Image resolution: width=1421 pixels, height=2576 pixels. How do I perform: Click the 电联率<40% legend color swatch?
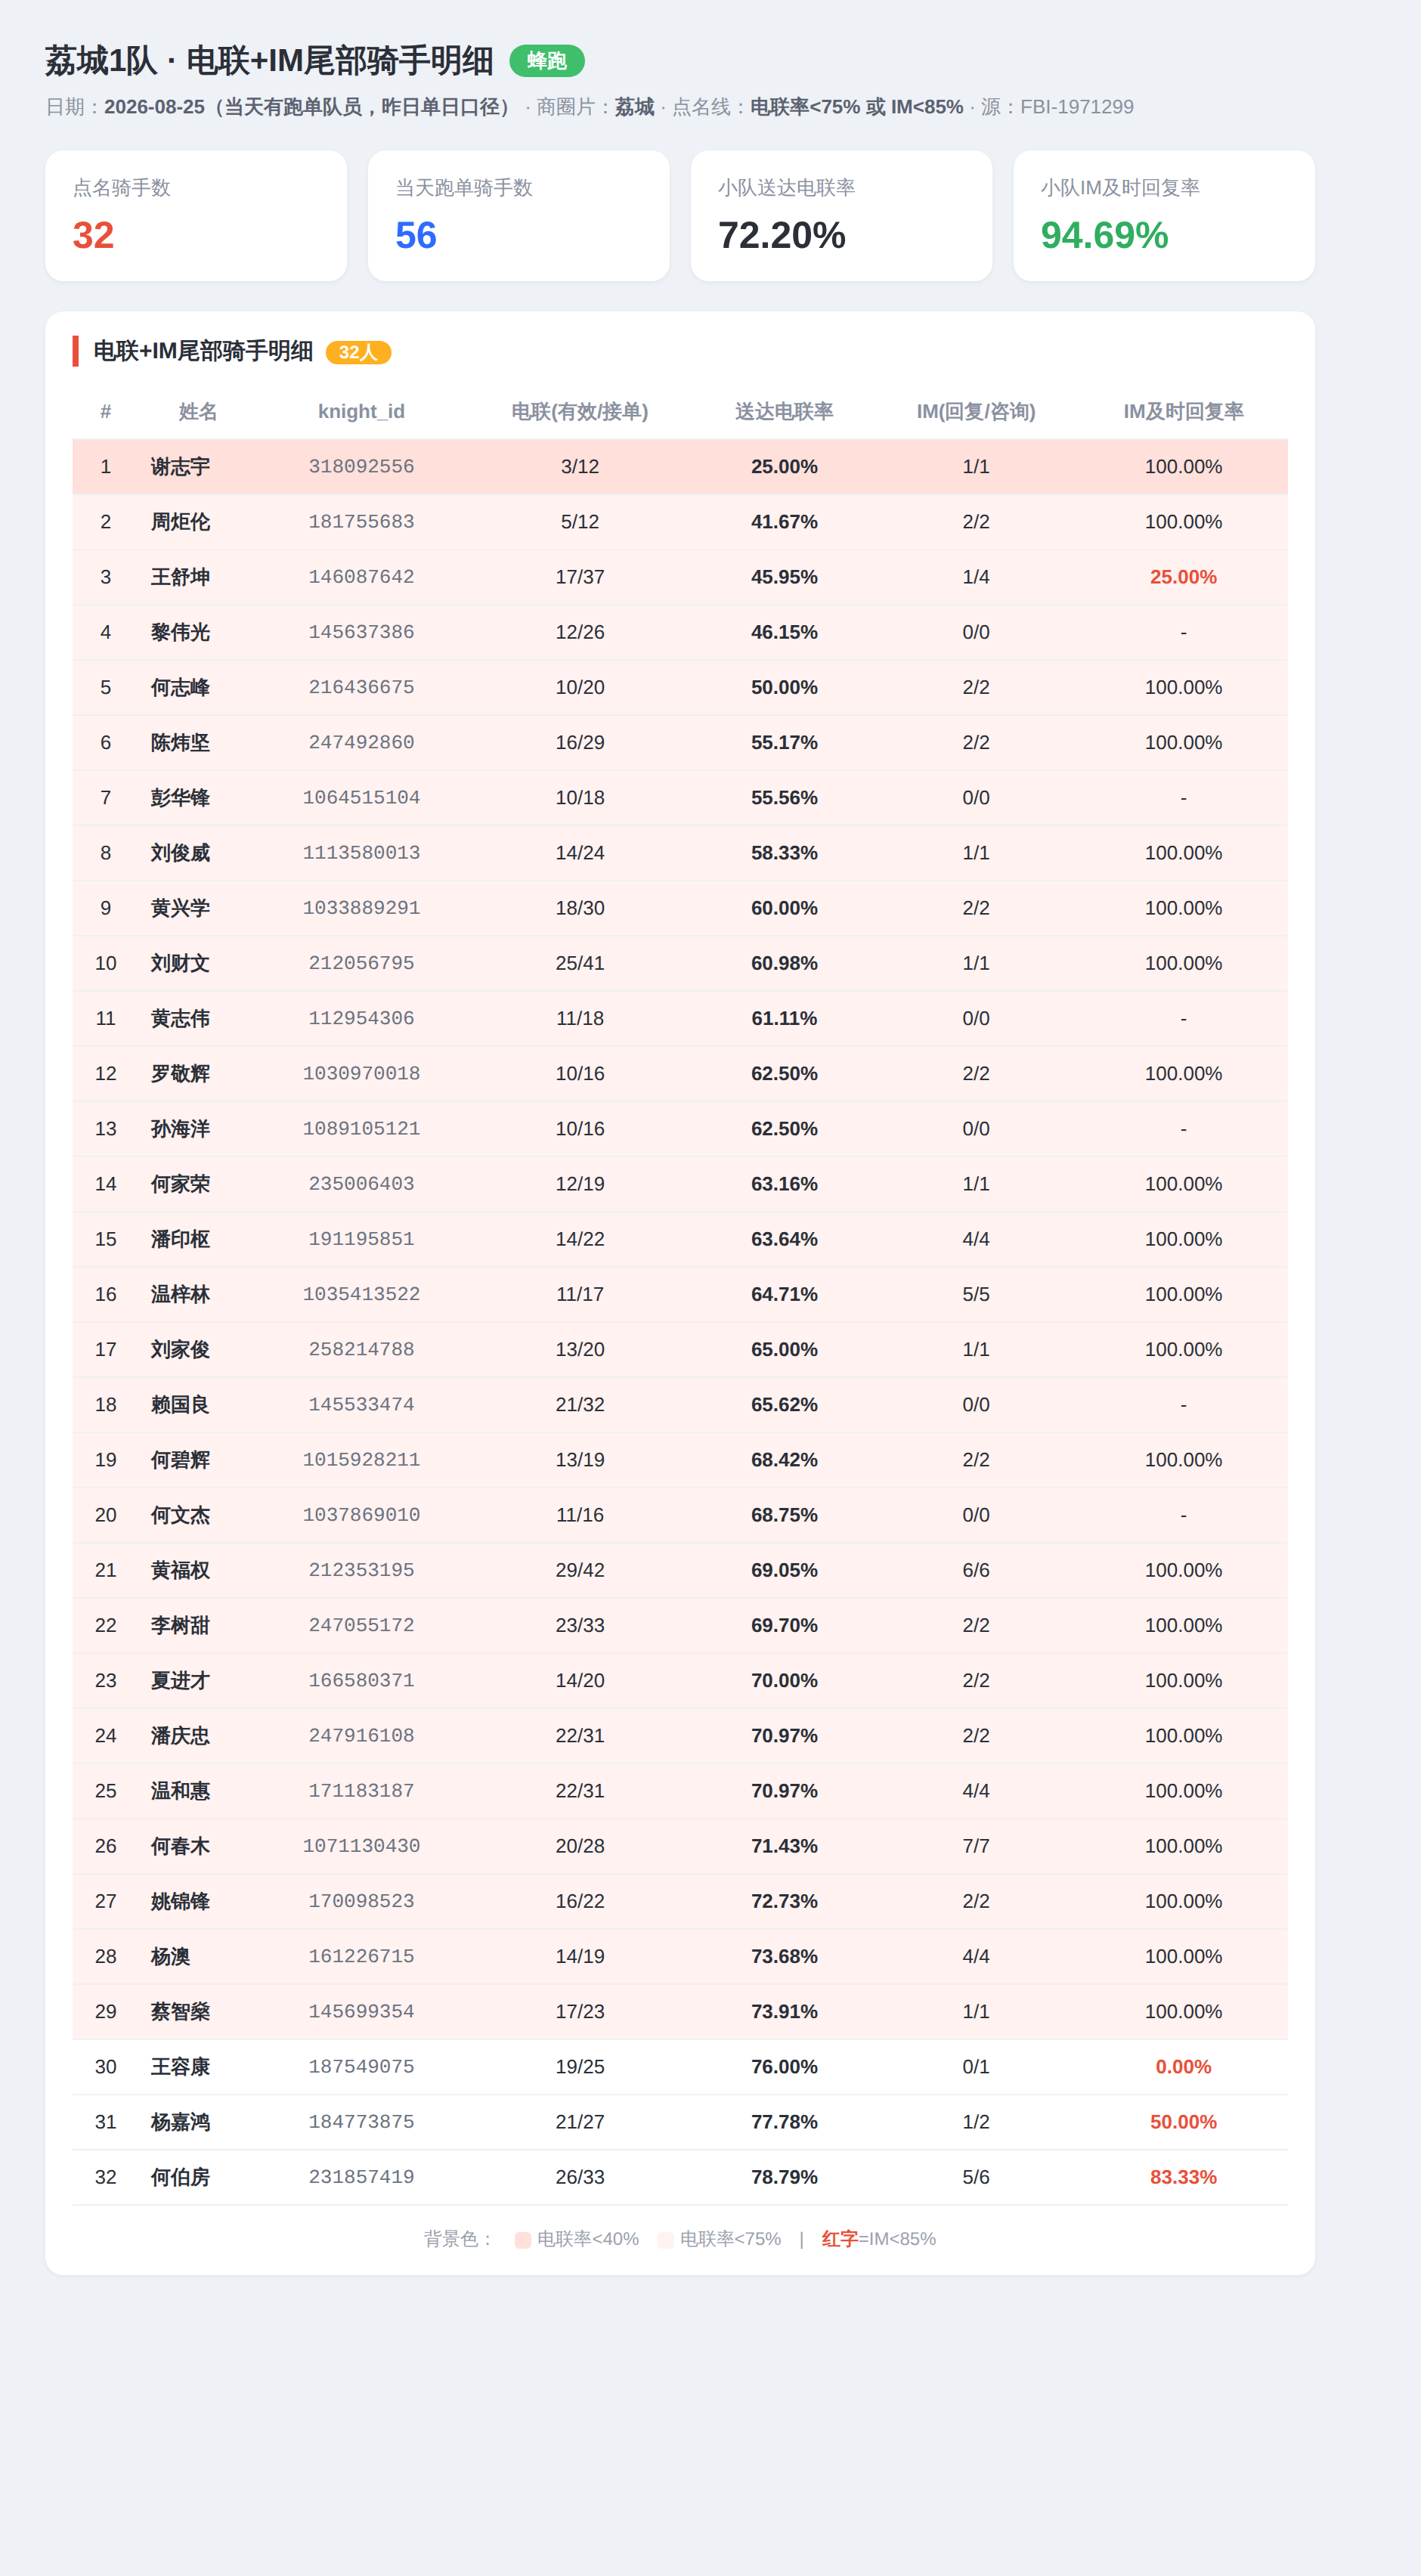(x=522, y=2239)
